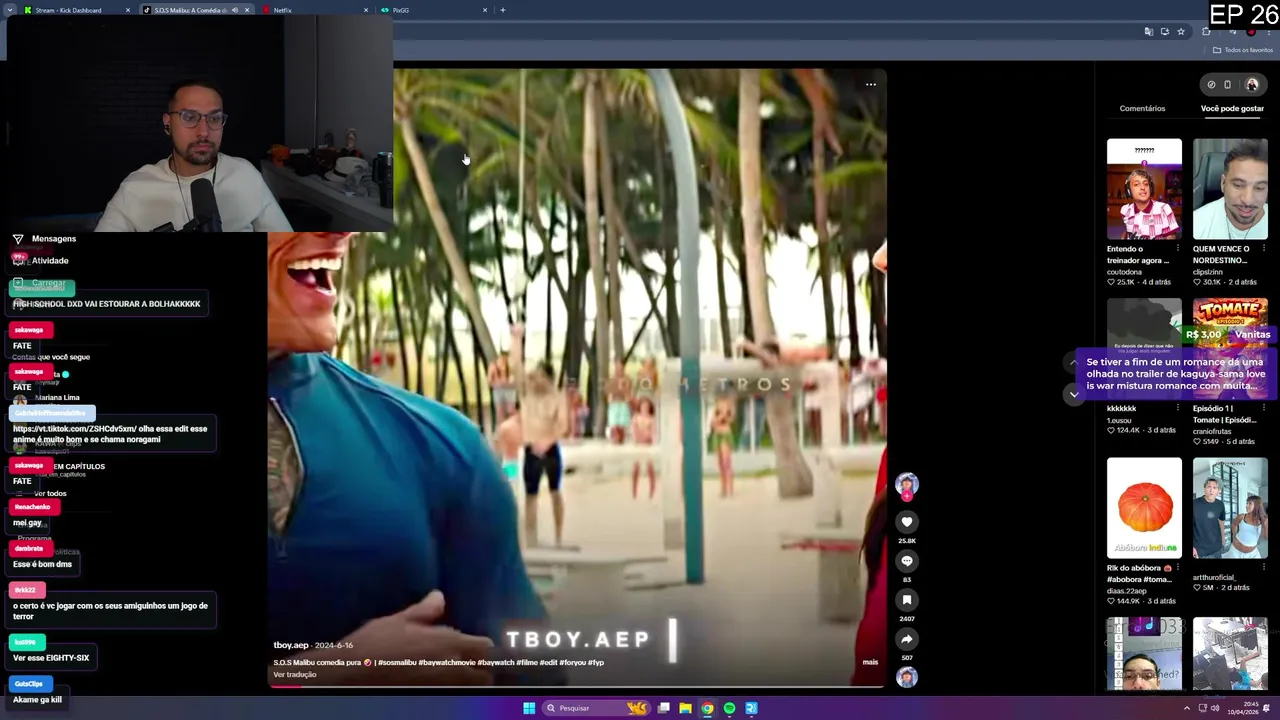Show hidden tray icons chevron
This screenshot has height=720, width=1280.
pyautogui.click(x=1188, y=708)
